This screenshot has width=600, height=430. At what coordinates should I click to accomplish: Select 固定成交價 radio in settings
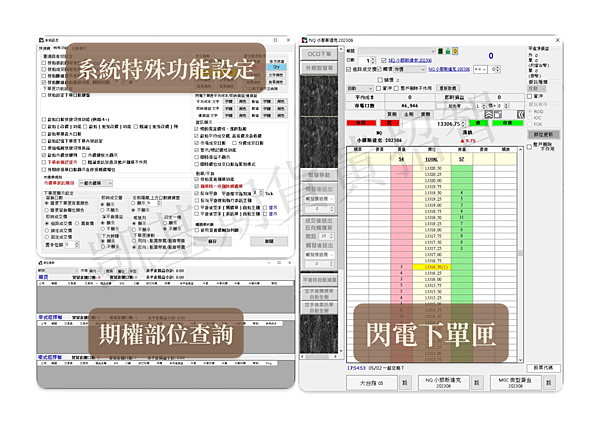pos(47,237)
